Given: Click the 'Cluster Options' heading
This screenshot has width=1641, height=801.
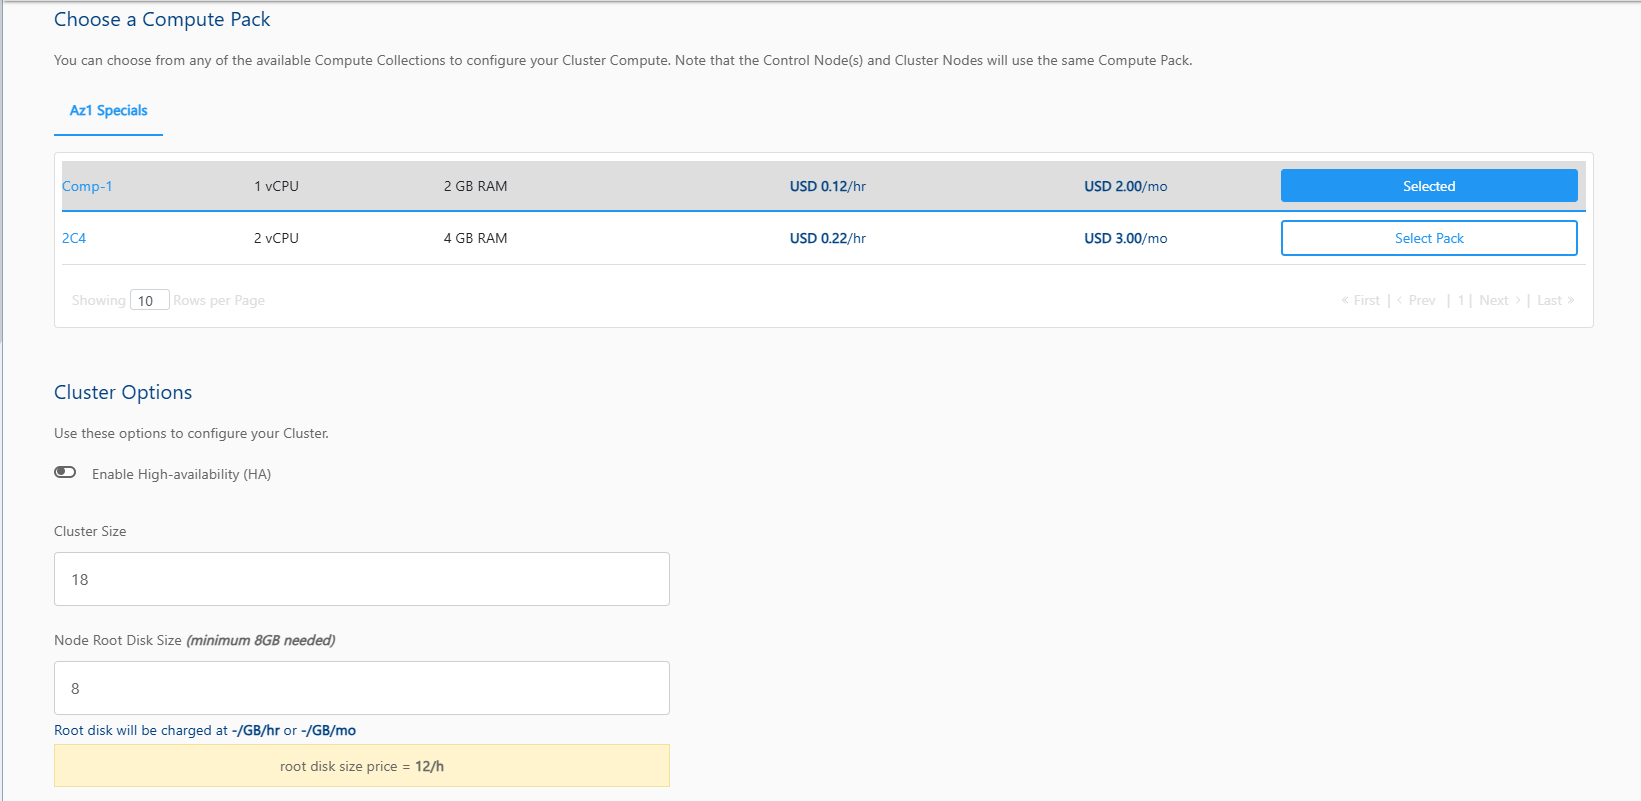Looking at the screenshot, I should click(123, 392).
